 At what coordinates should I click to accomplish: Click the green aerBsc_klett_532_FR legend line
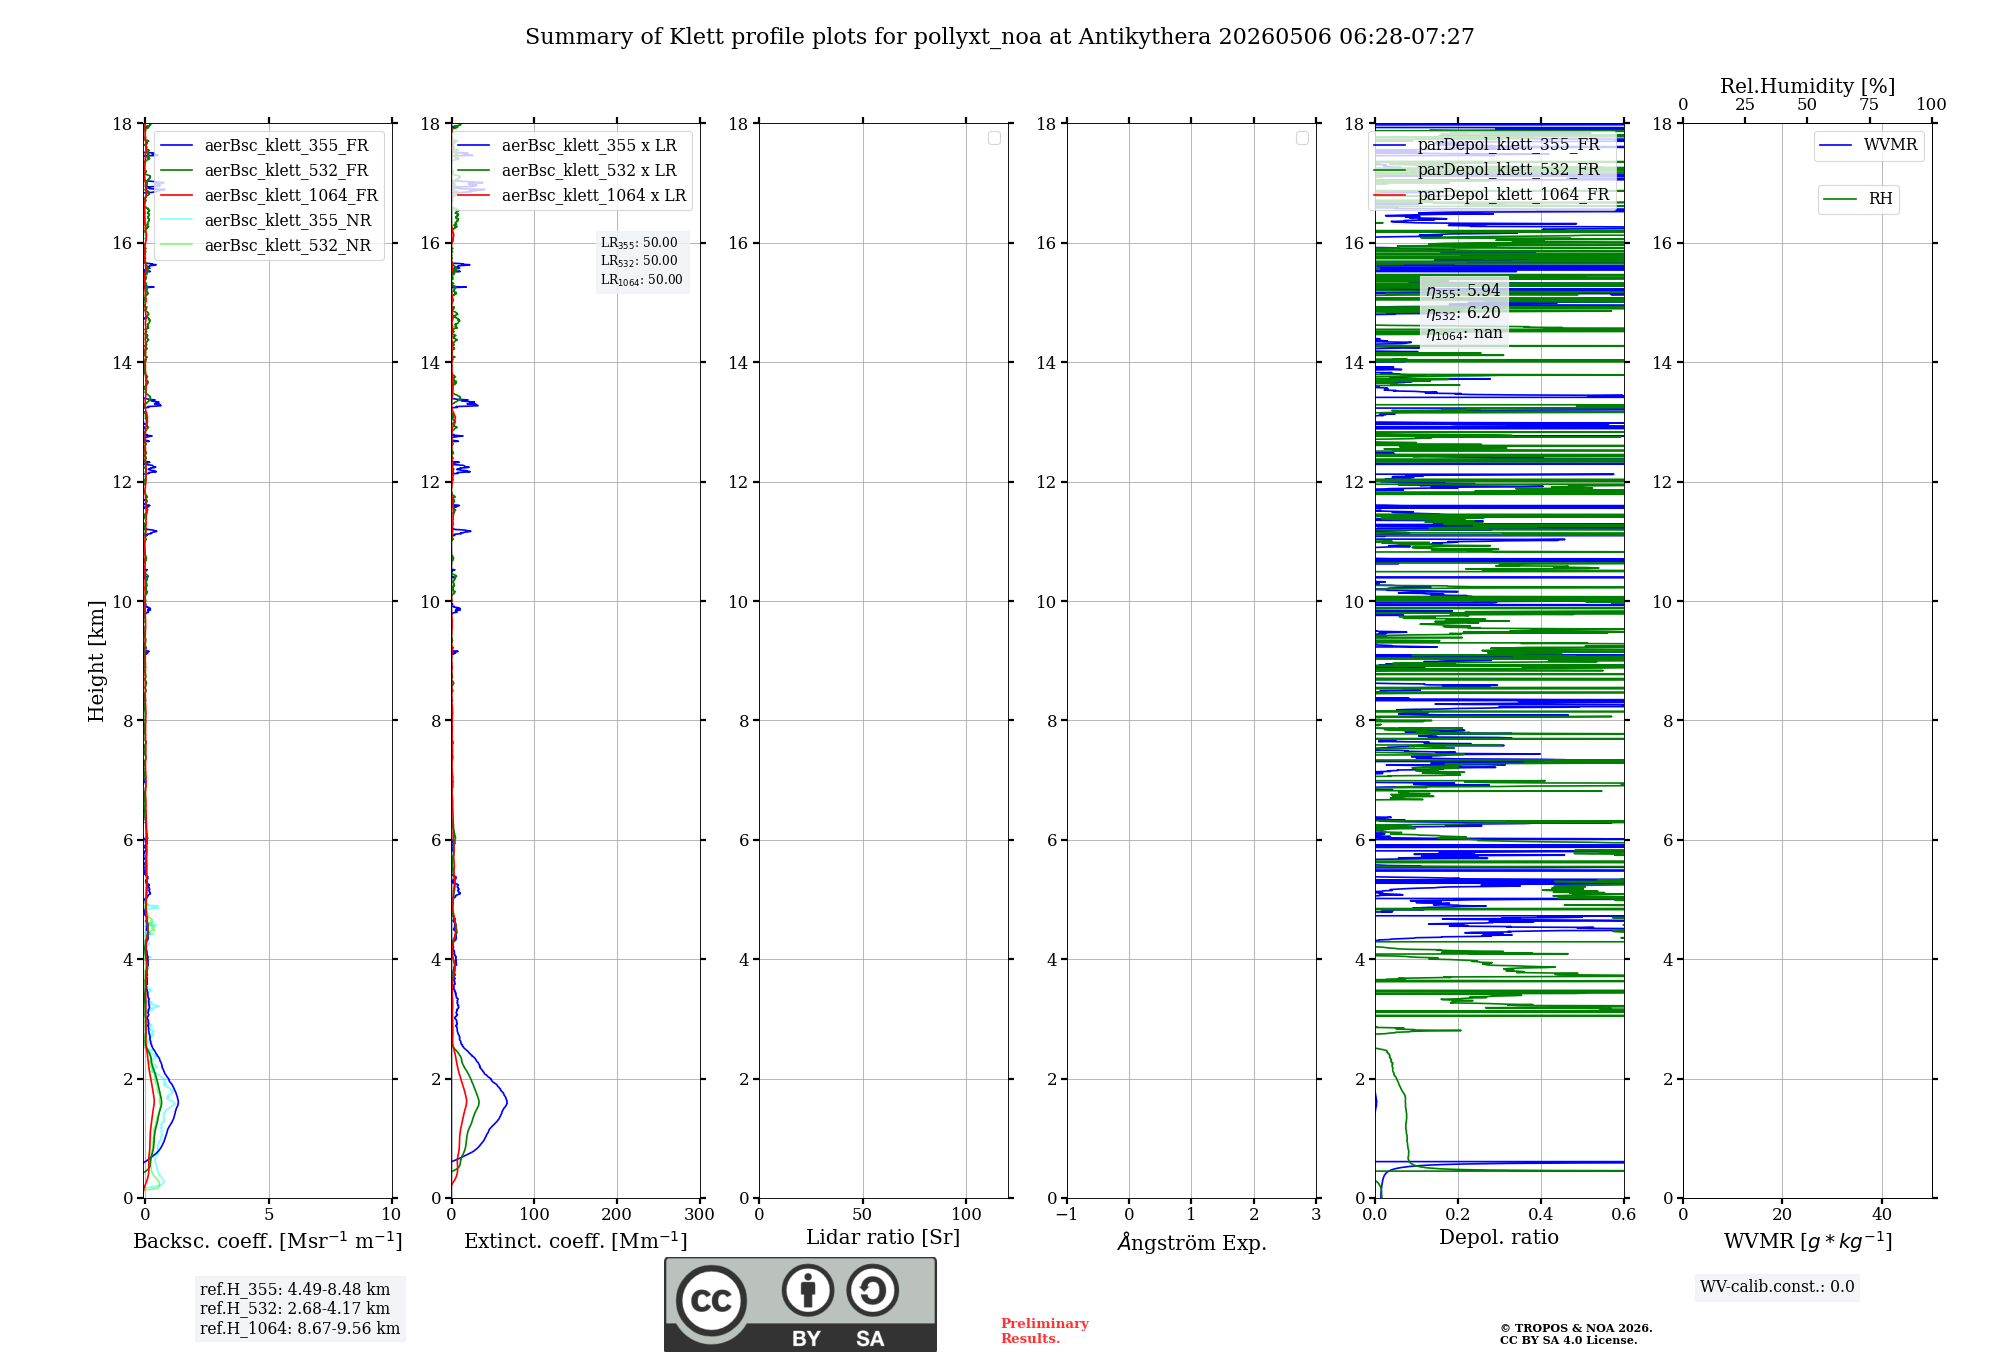click(x=175, y=171)
